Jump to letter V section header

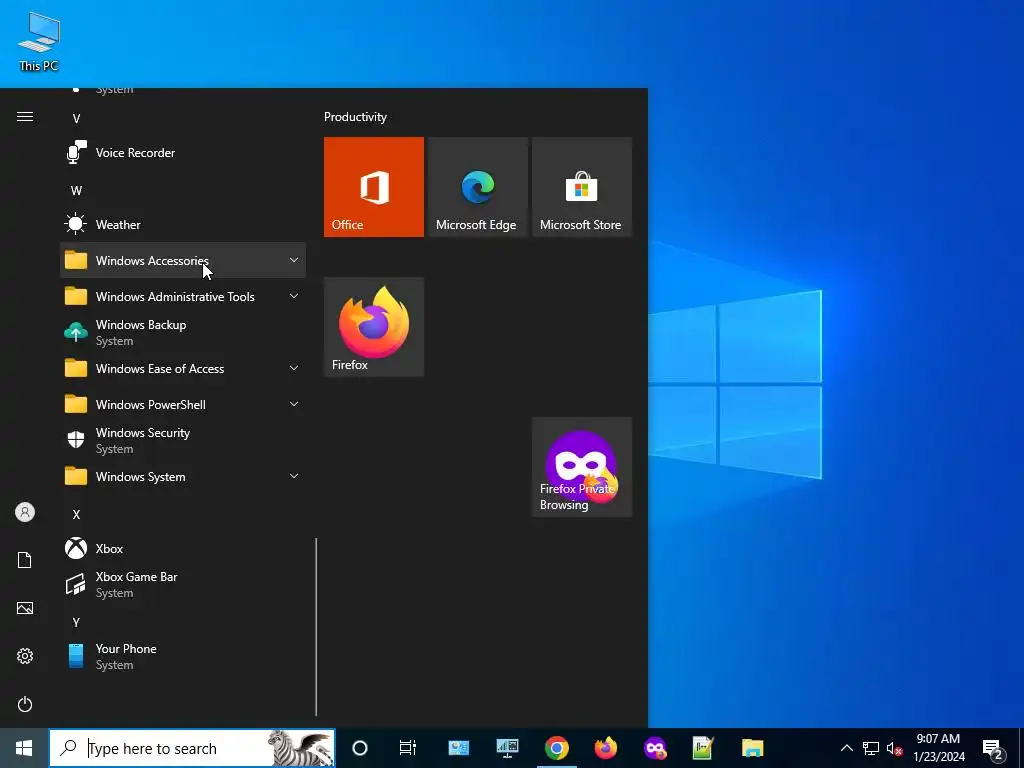point(76,119)
